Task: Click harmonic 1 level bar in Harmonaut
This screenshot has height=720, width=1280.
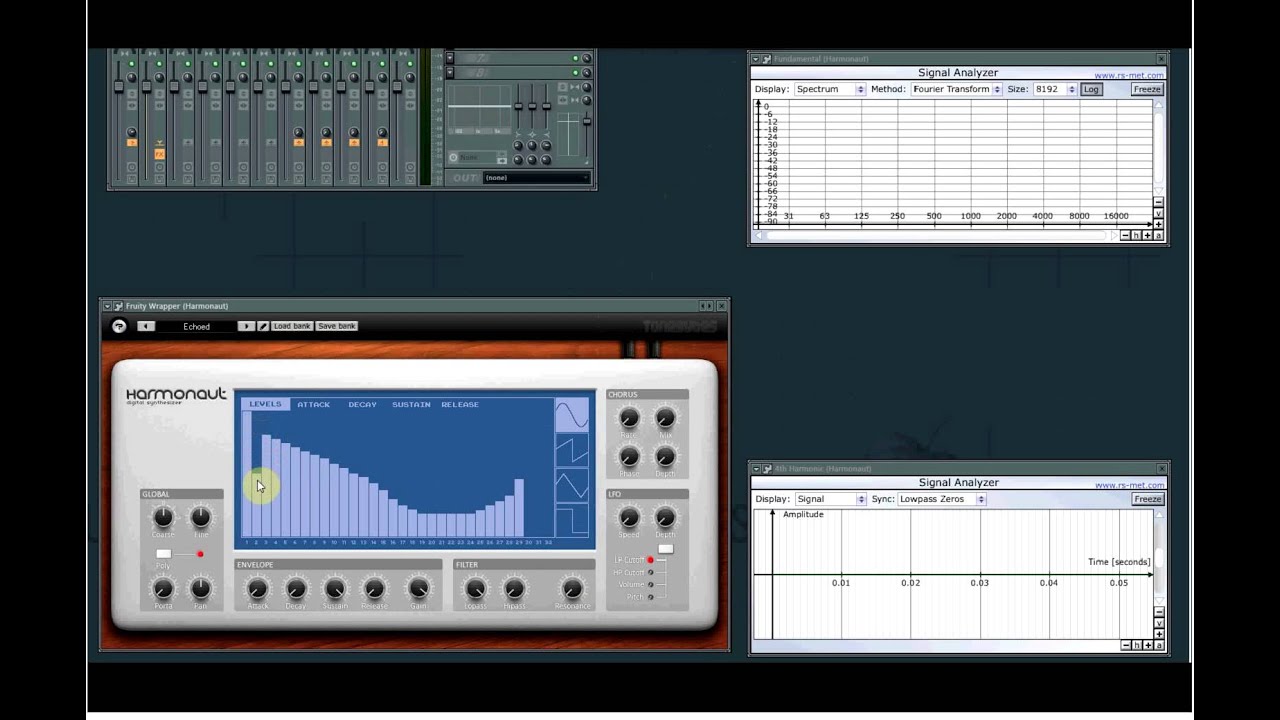Action: pos(246,473)
